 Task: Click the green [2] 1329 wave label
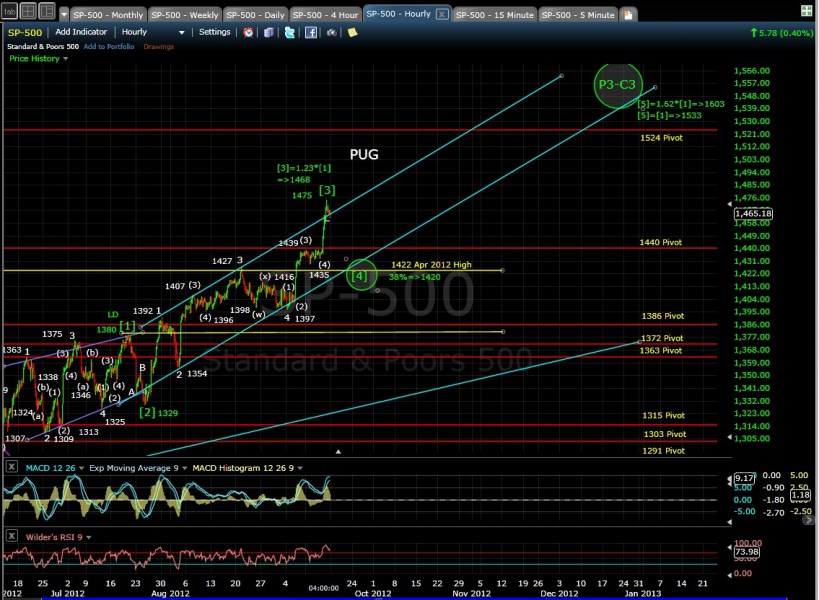tap(158, 413)
